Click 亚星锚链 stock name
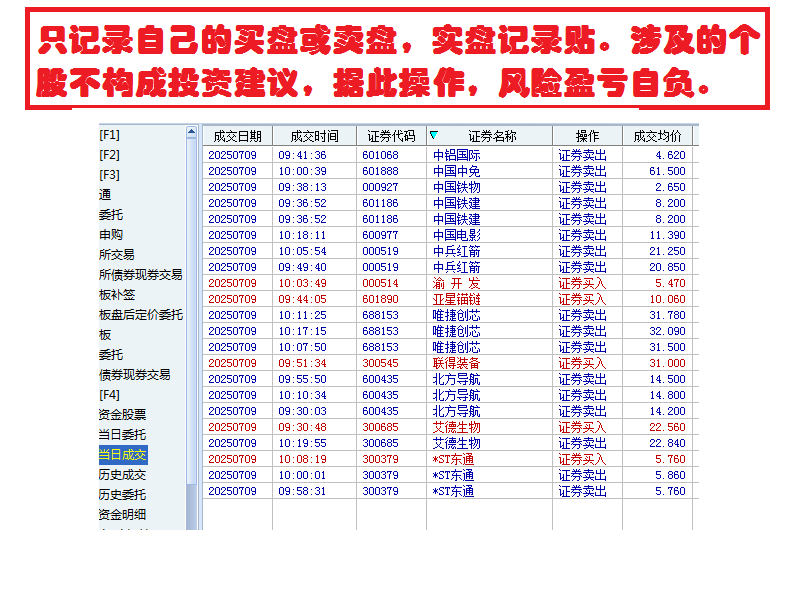Image resolution: width=797 pixels, height=598 pixels. 456,300
